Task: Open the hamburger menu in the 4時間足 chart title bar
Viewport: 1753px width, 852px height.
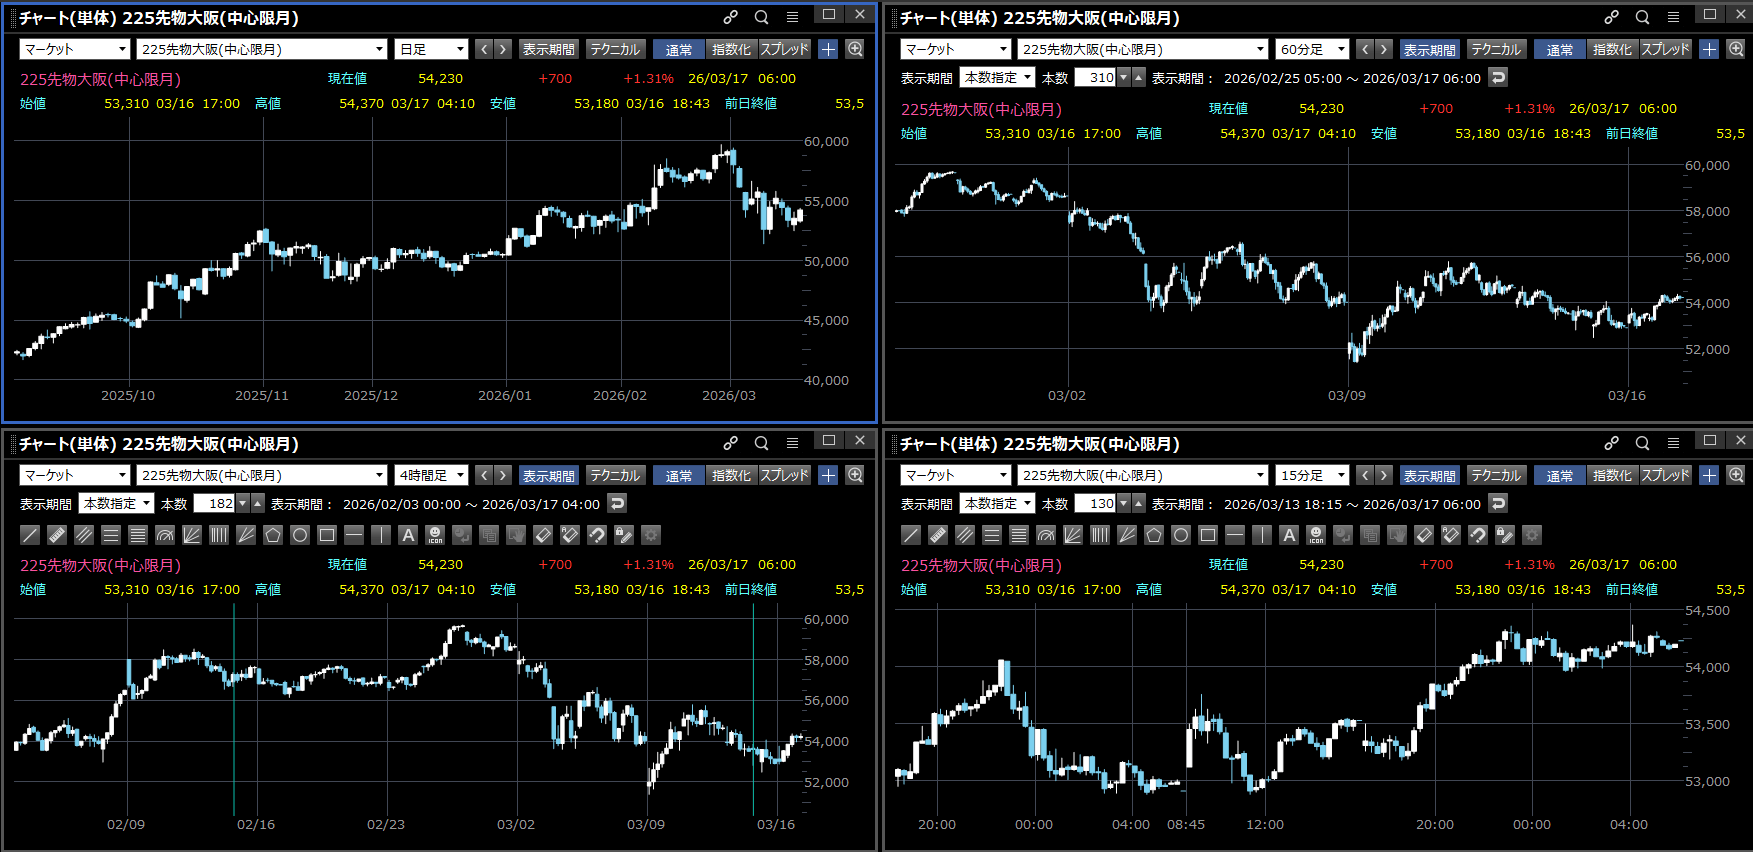Action: [792, 443]
